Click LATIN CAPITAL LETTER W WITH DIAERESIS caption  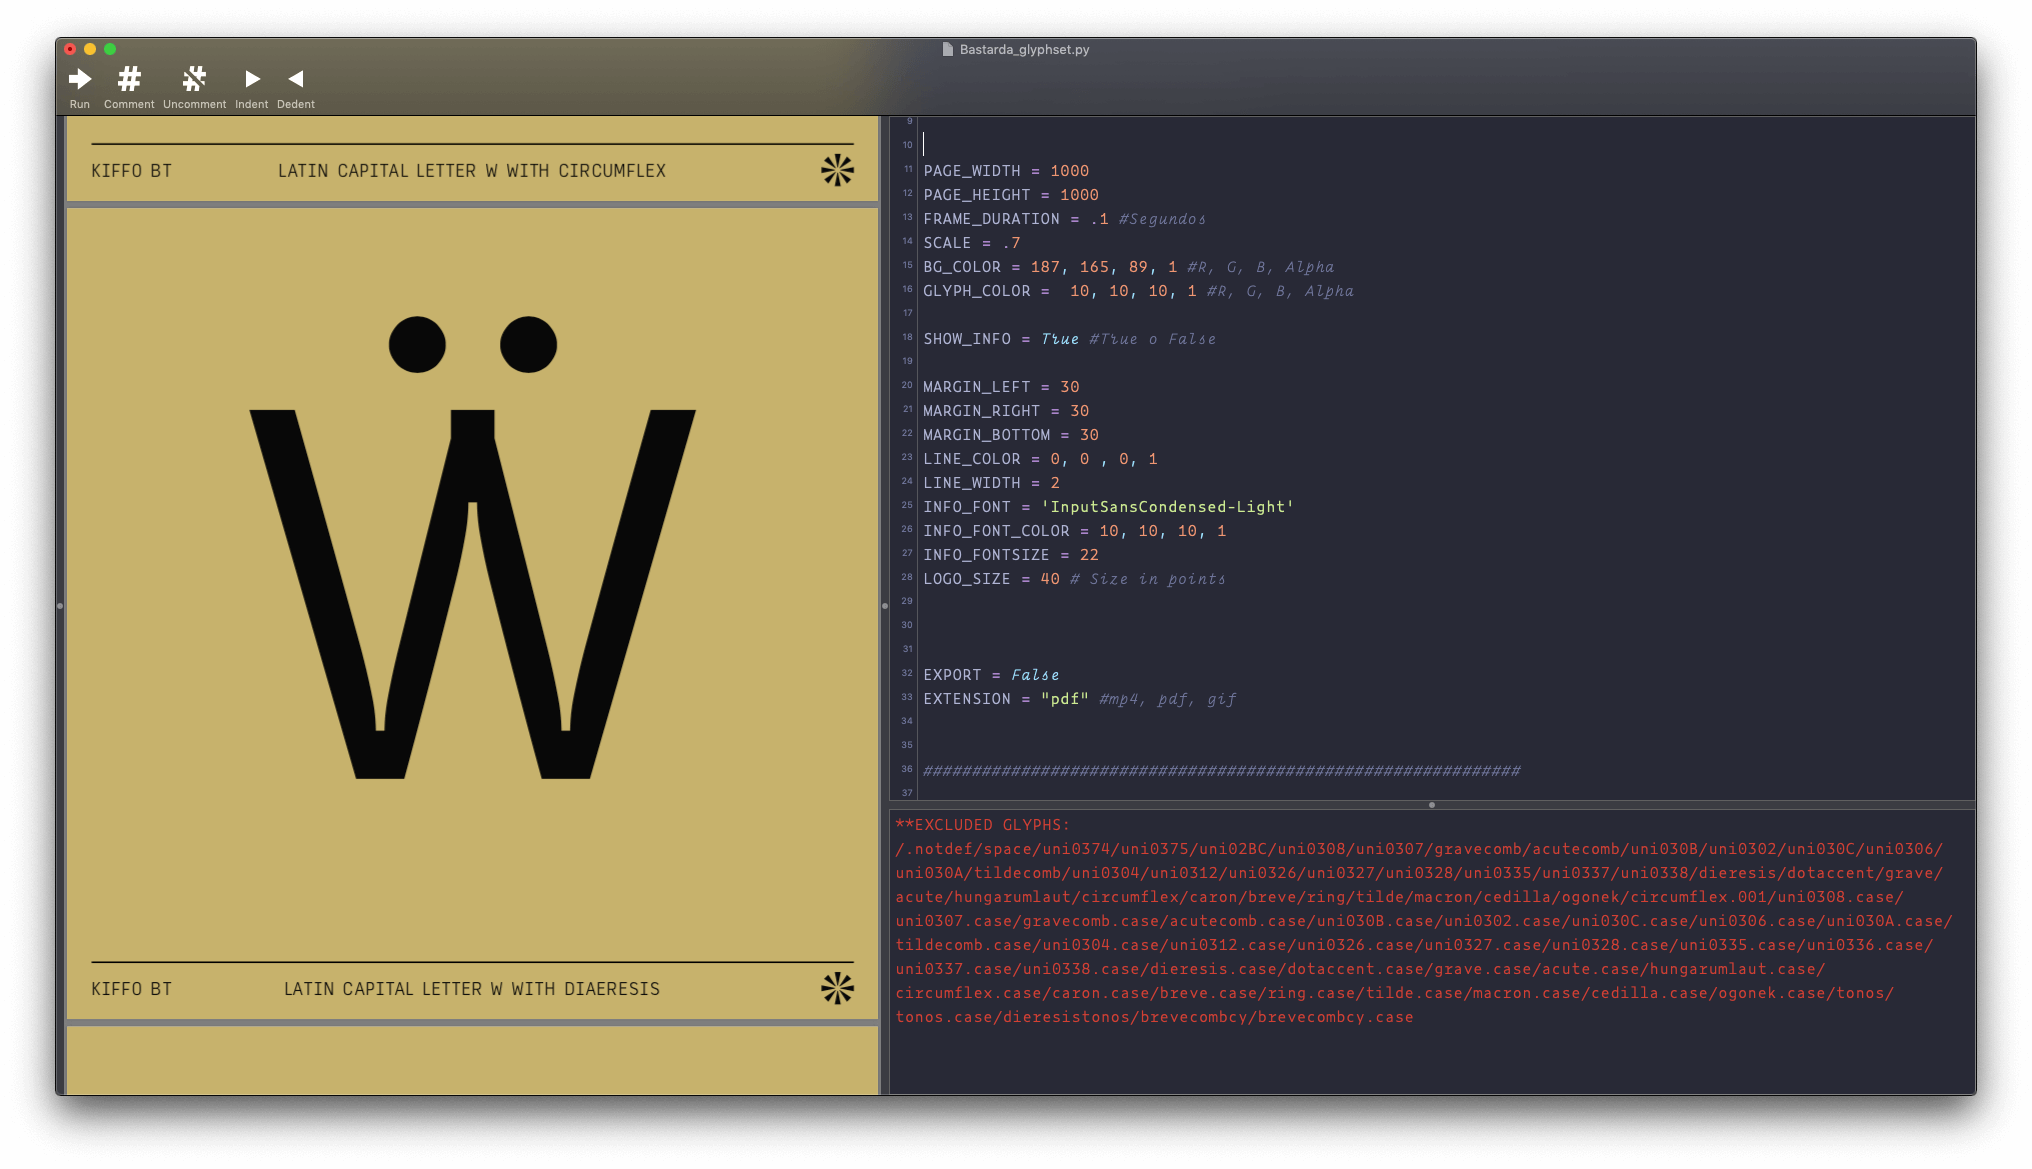tap(472, 989)
